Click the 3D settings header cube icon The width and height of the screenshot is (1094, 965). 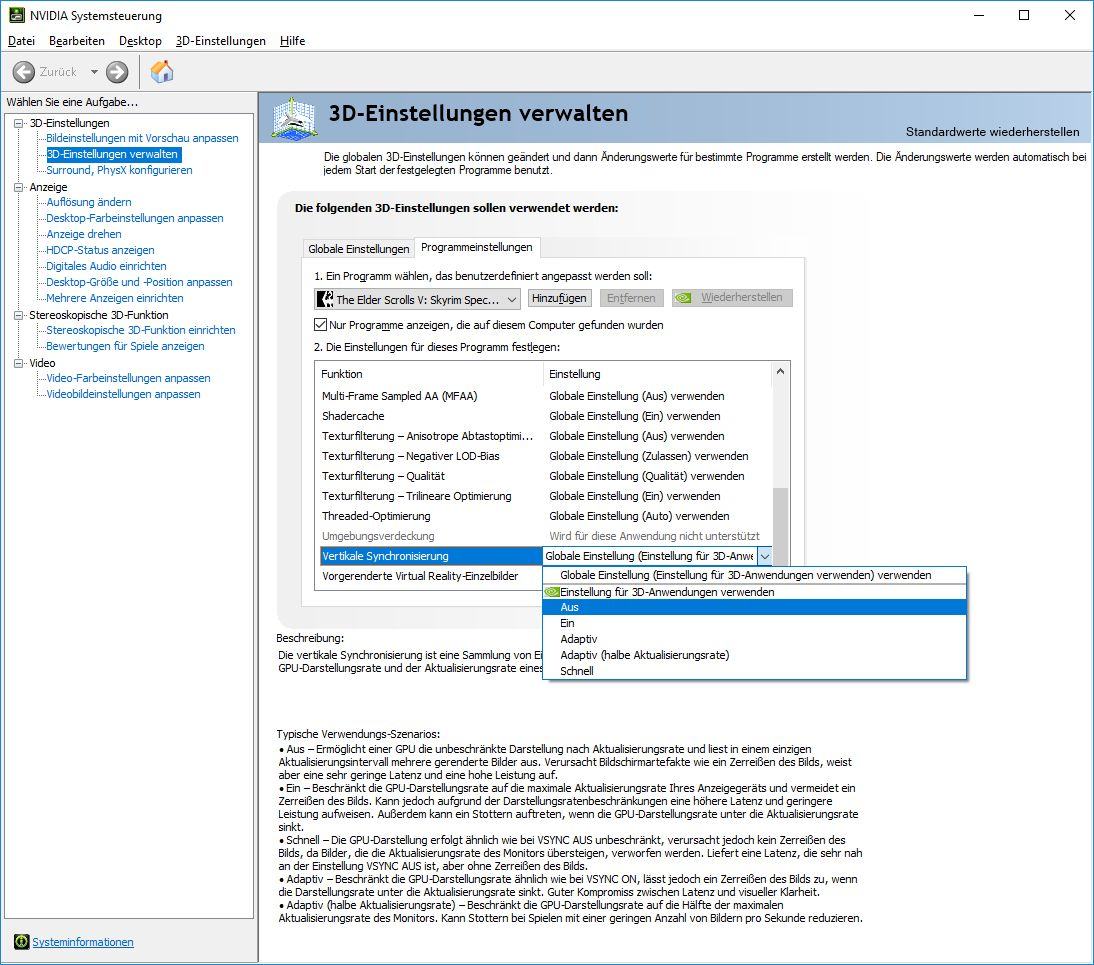pyautogui.click(x=295, y=117)
